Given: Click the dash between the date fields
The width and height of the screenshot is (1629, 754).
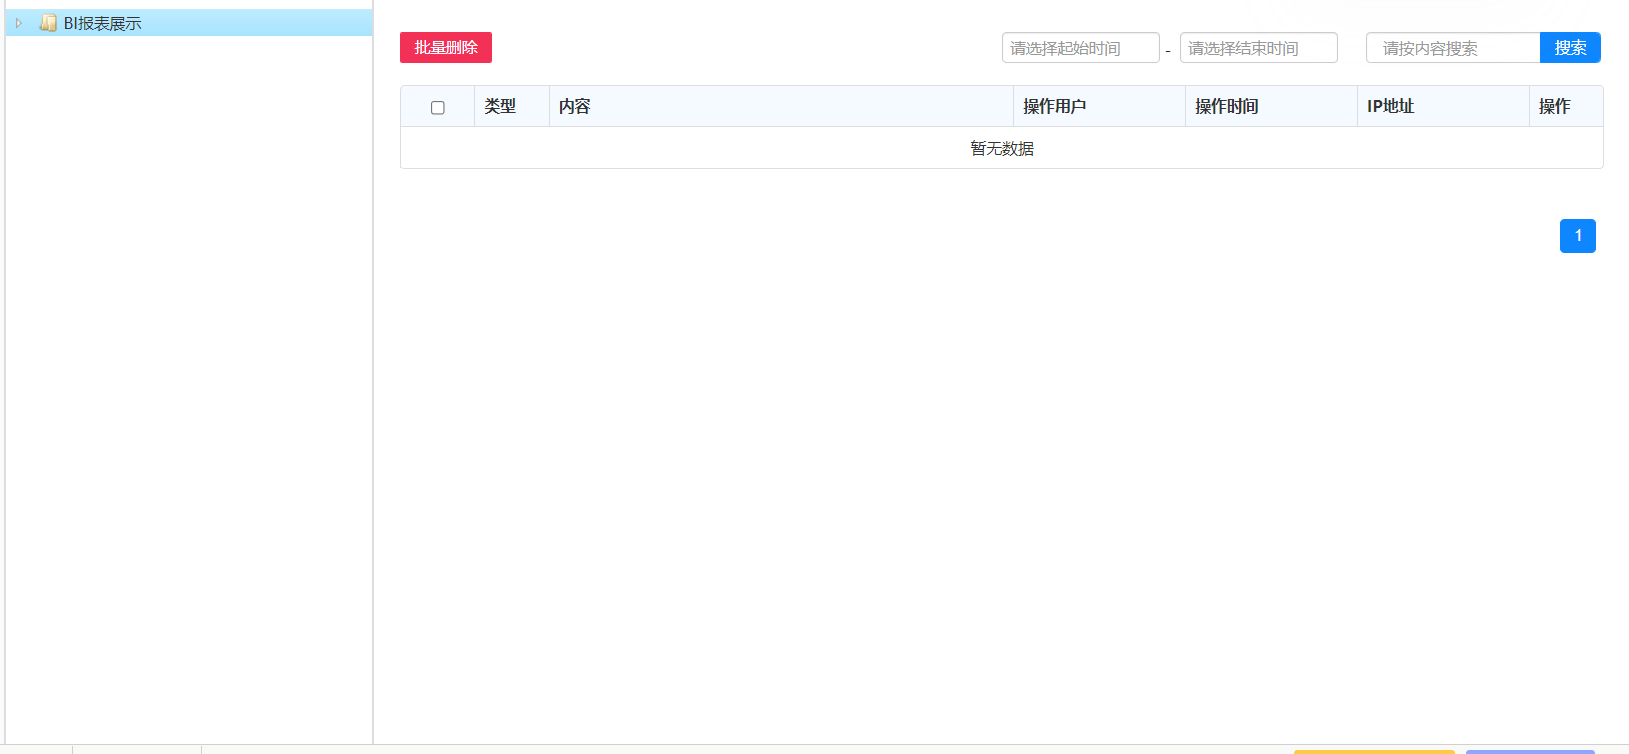Looking at the screenshot, I should click(1168, 50).
